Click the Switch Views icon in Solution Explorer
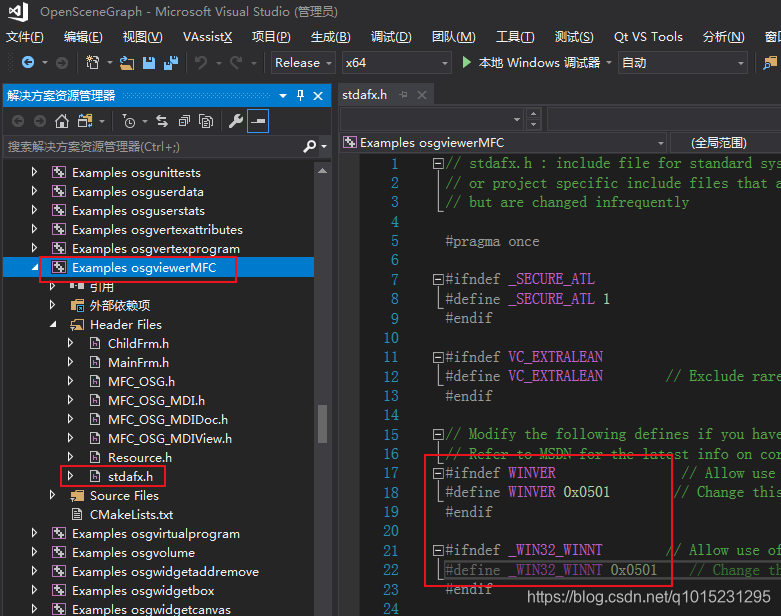Screen dimensions: 781x616 [85, 121]
